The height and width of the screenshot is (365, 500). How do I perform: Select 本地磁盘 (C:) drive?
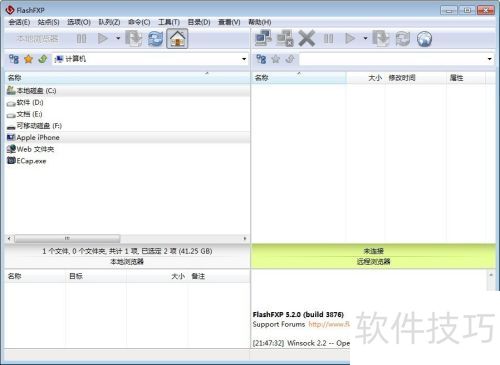click(x=127, y=91)
